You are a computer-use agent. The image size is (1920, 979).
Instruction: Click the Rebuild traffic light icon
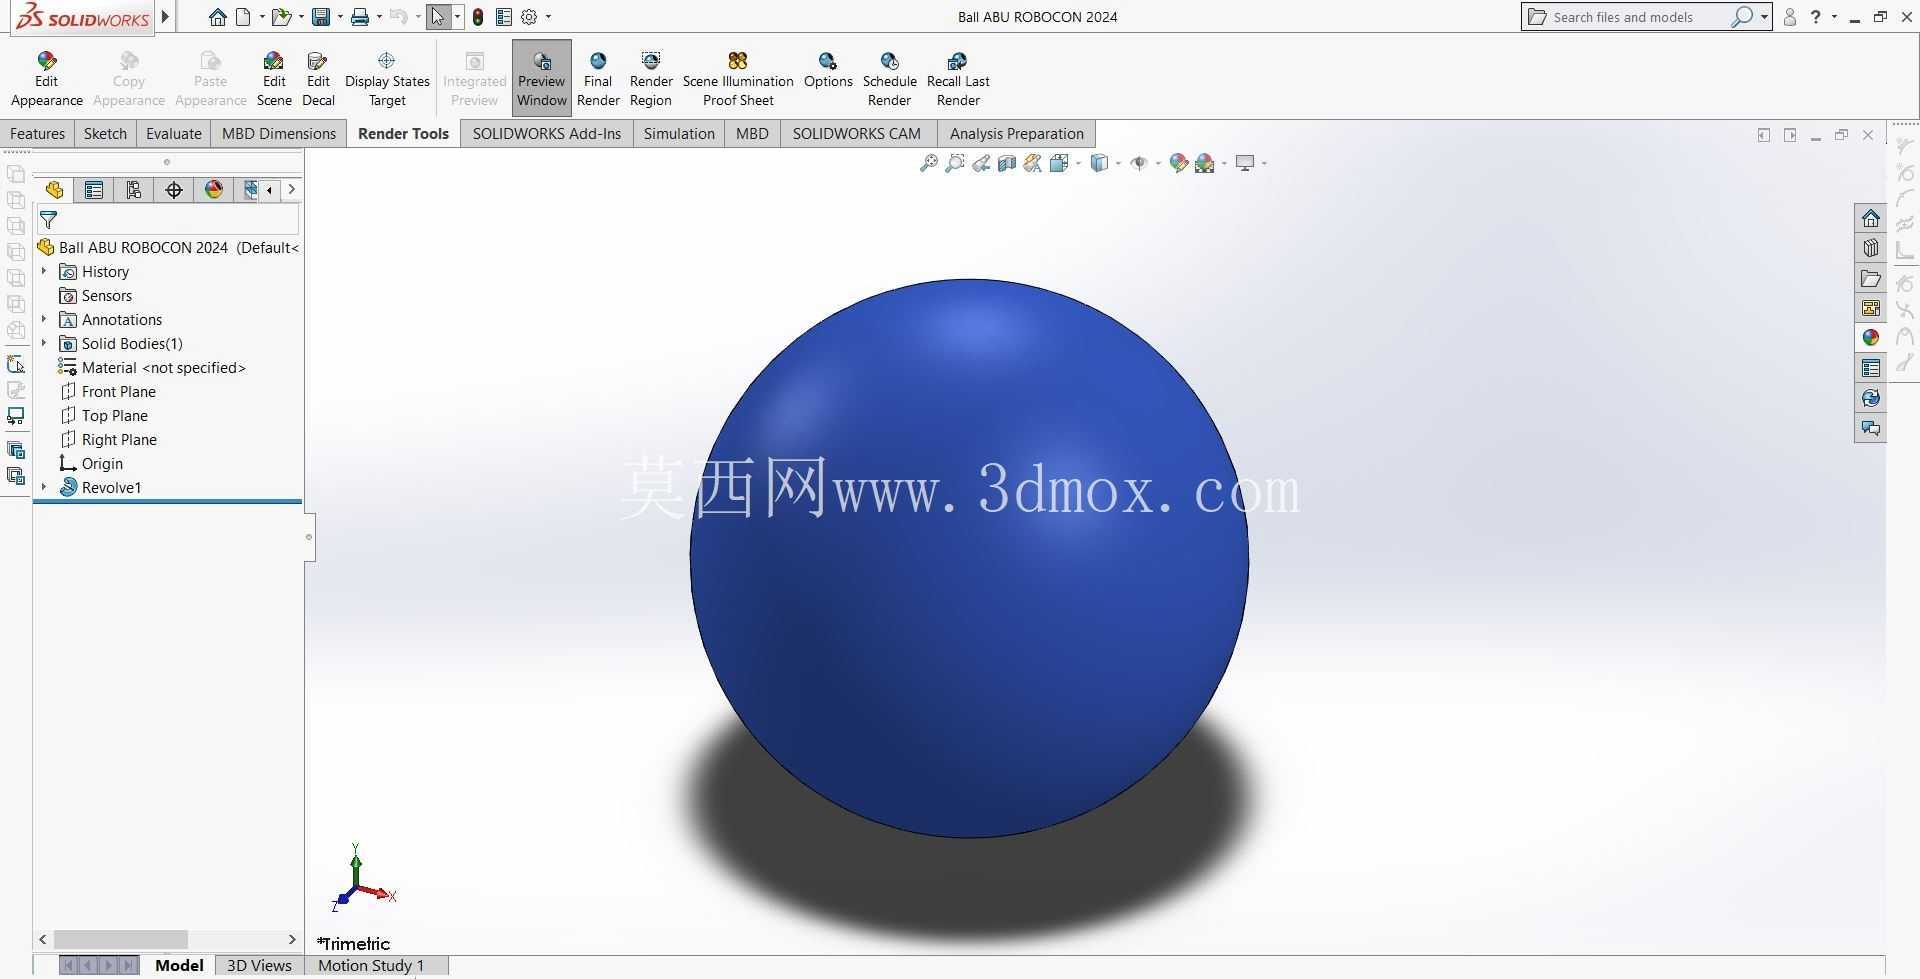coord(478,17)
